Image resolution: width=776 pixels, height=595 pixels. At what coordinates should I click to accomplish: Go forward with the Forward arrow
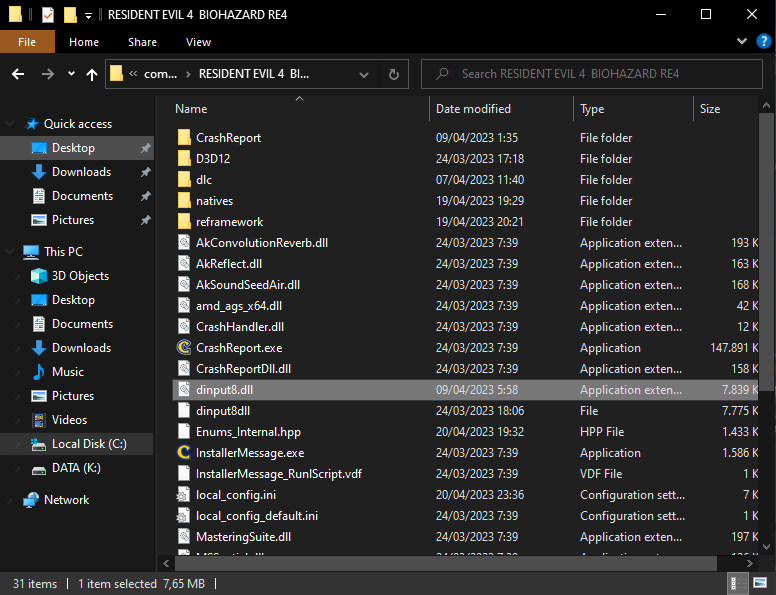48,74
